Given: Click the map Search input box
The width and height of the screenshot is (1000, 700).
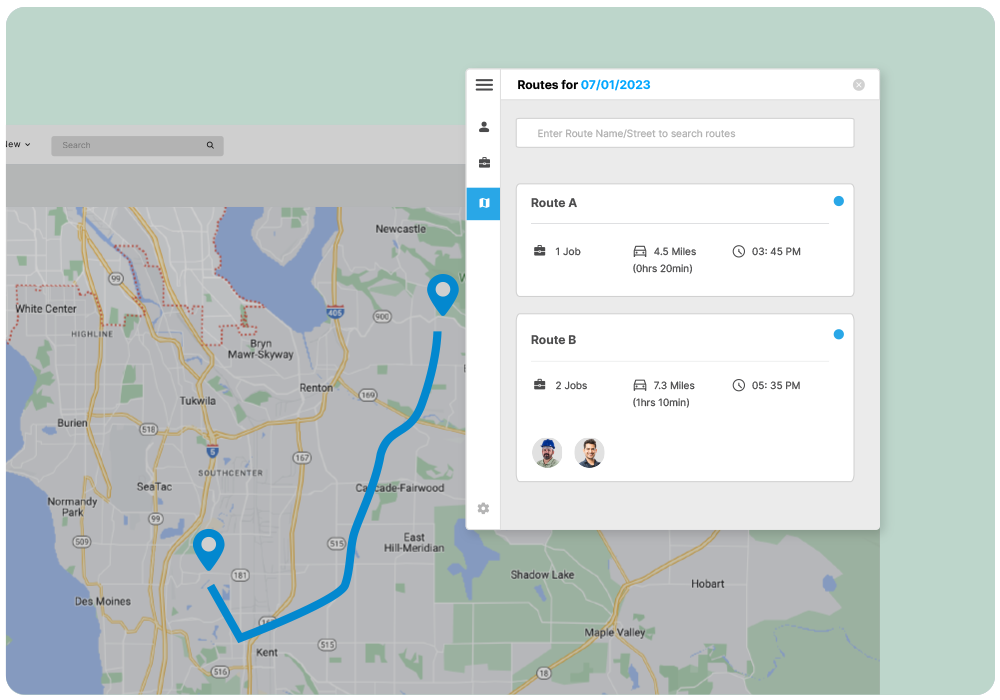Looking at the screenshot, I should tap(130, 145).
